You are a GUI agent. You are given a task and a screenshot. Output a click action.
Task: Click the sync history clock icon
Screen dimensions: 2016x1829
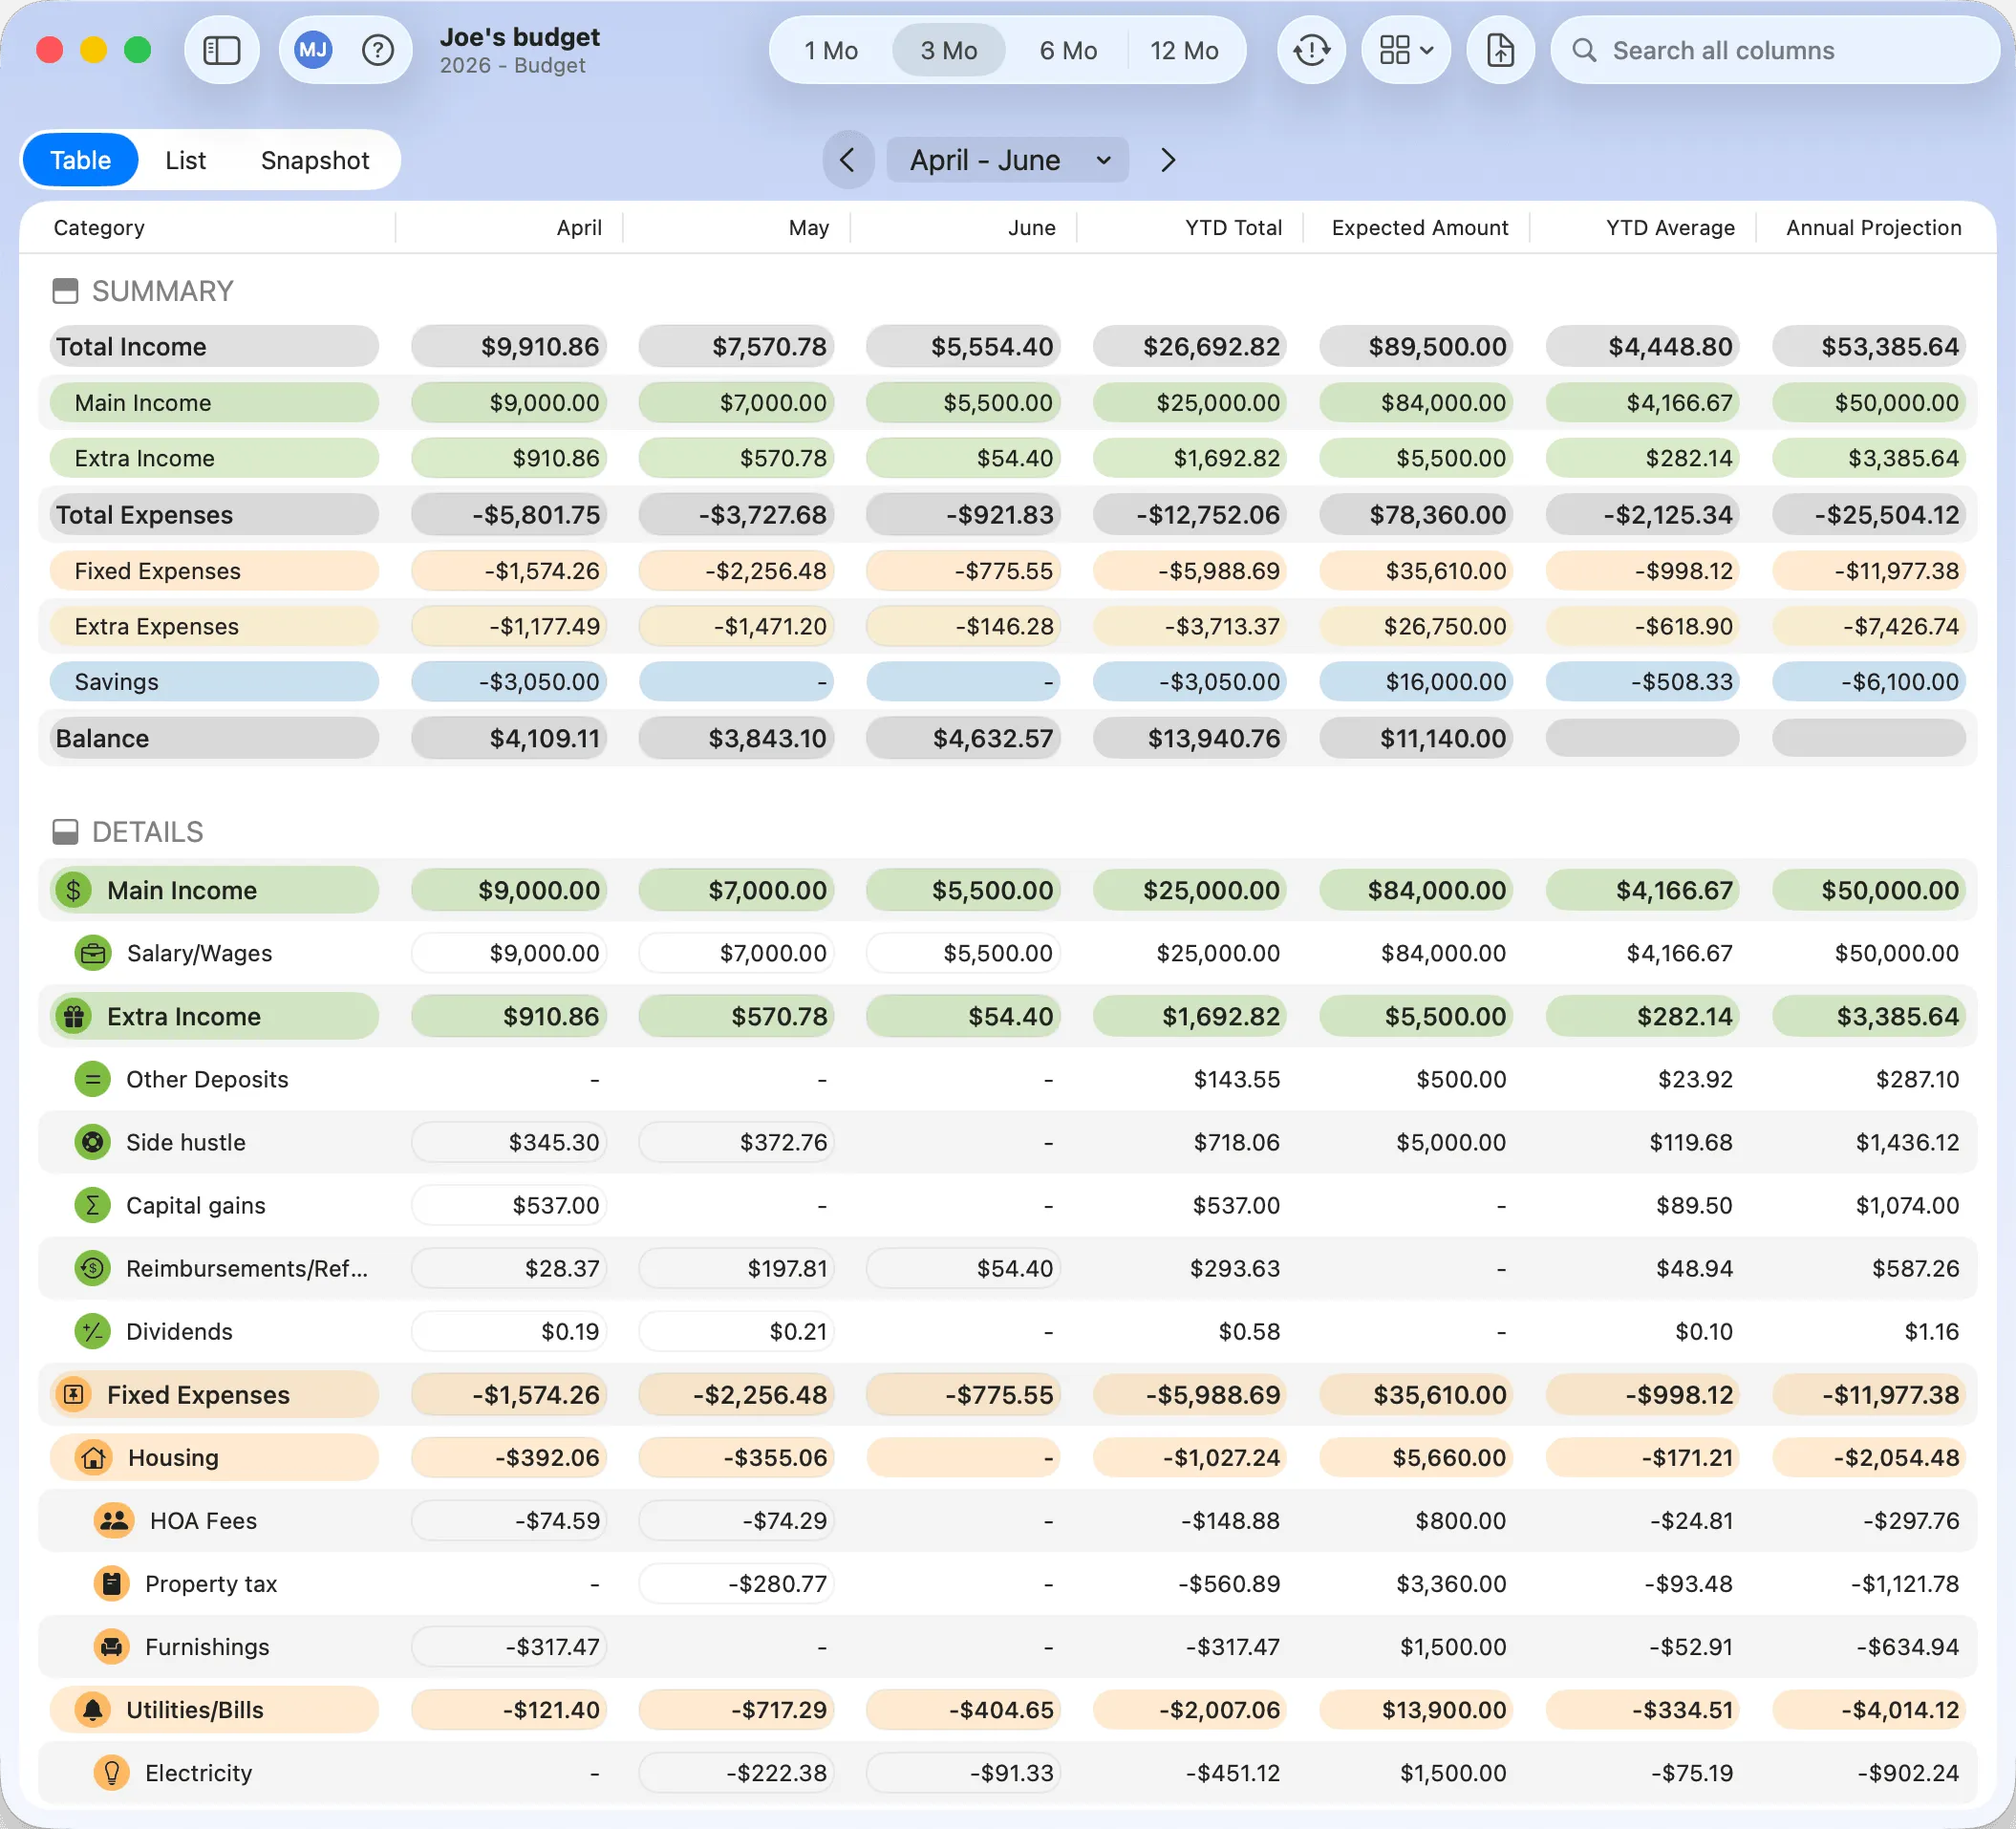click(x=1311, y=50)
